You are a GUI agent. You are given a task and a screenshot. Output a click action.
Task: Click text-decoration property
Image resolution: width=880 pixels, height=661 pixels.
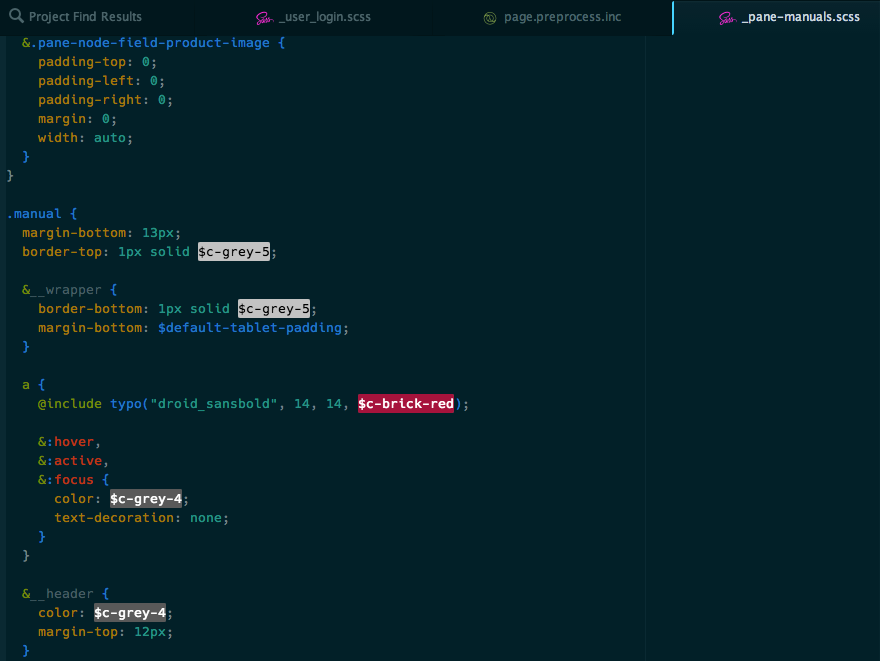[x=114, y=518]
